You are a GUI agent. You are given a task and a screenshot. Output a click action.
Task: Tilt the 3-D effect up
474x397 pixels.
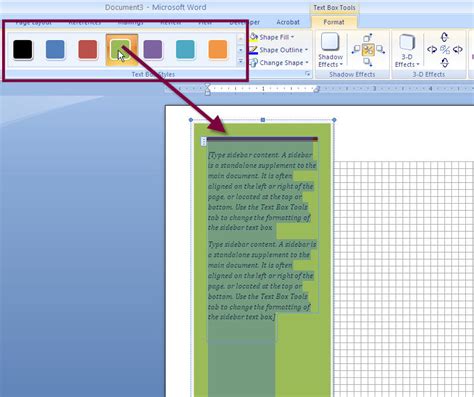click(x=445, y=37)
